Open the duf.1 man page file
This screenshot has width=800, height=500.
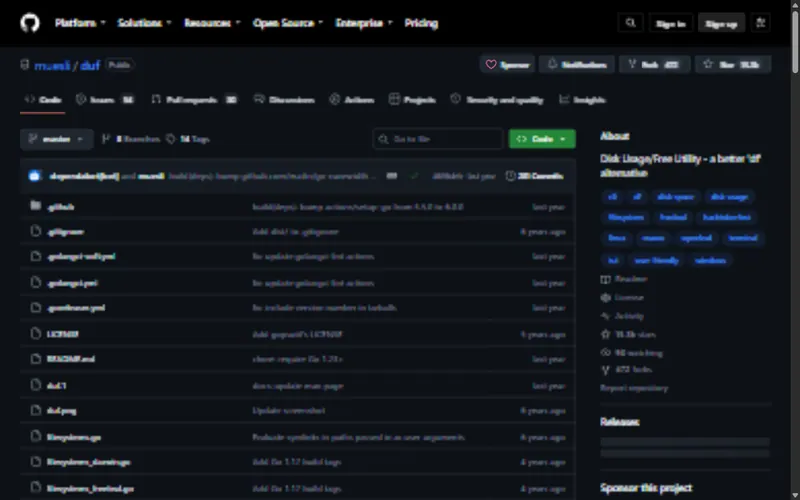[x=56, y=386]
